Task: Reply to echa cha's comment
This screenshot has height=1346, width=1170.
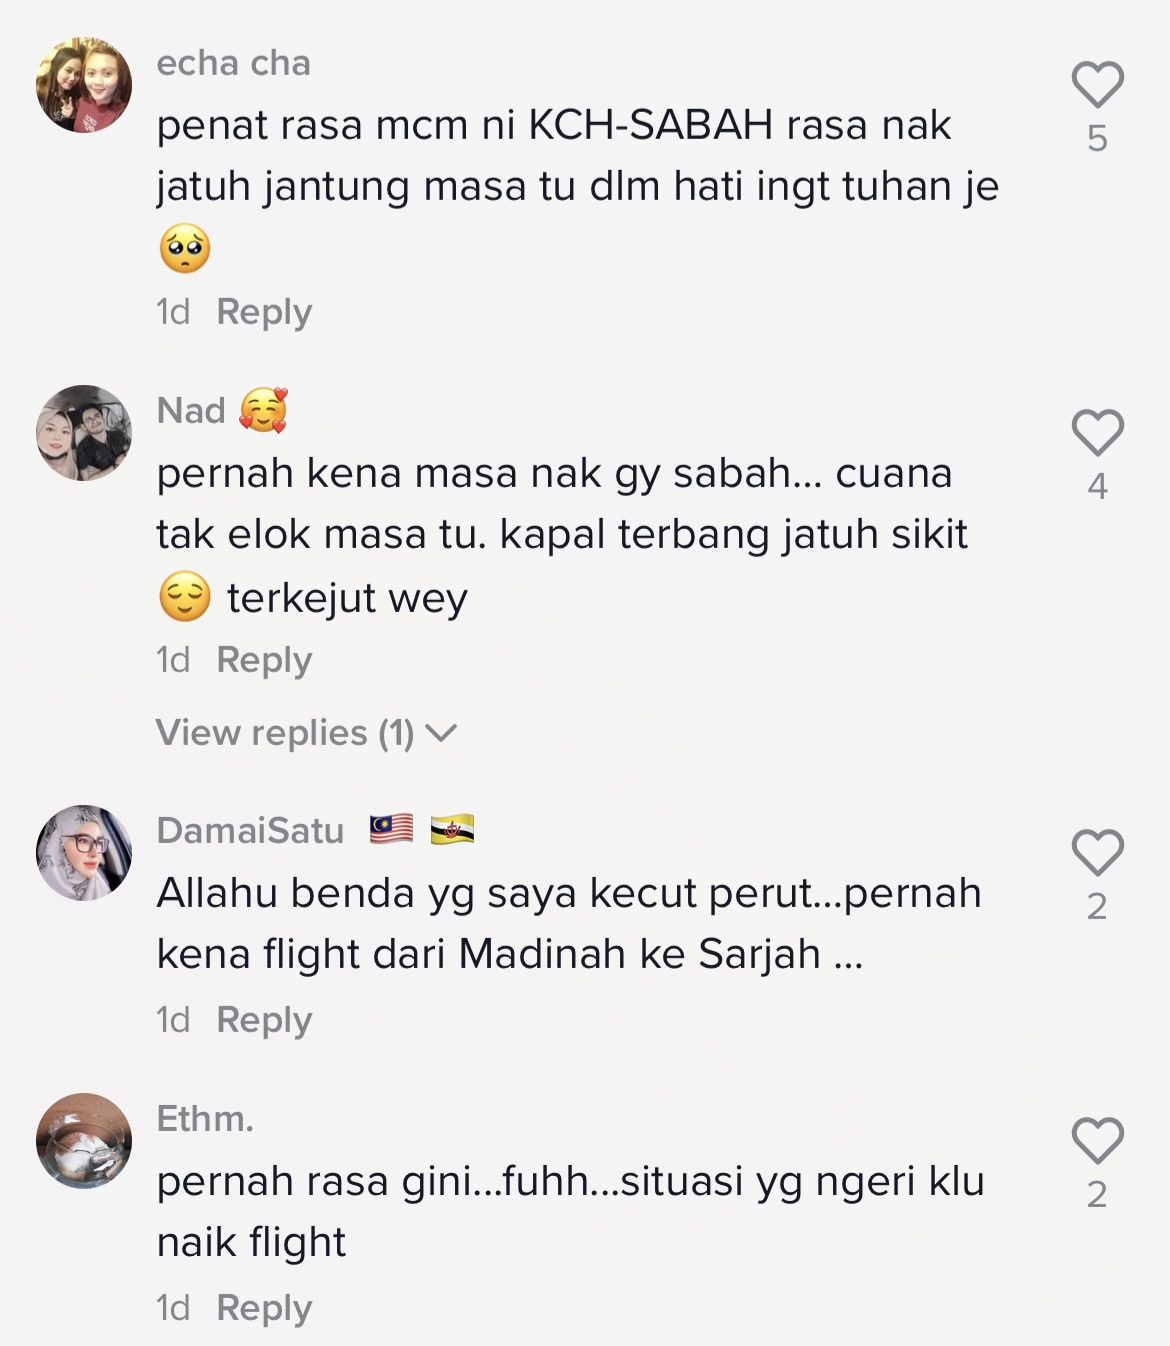Action: click(264, 312)
